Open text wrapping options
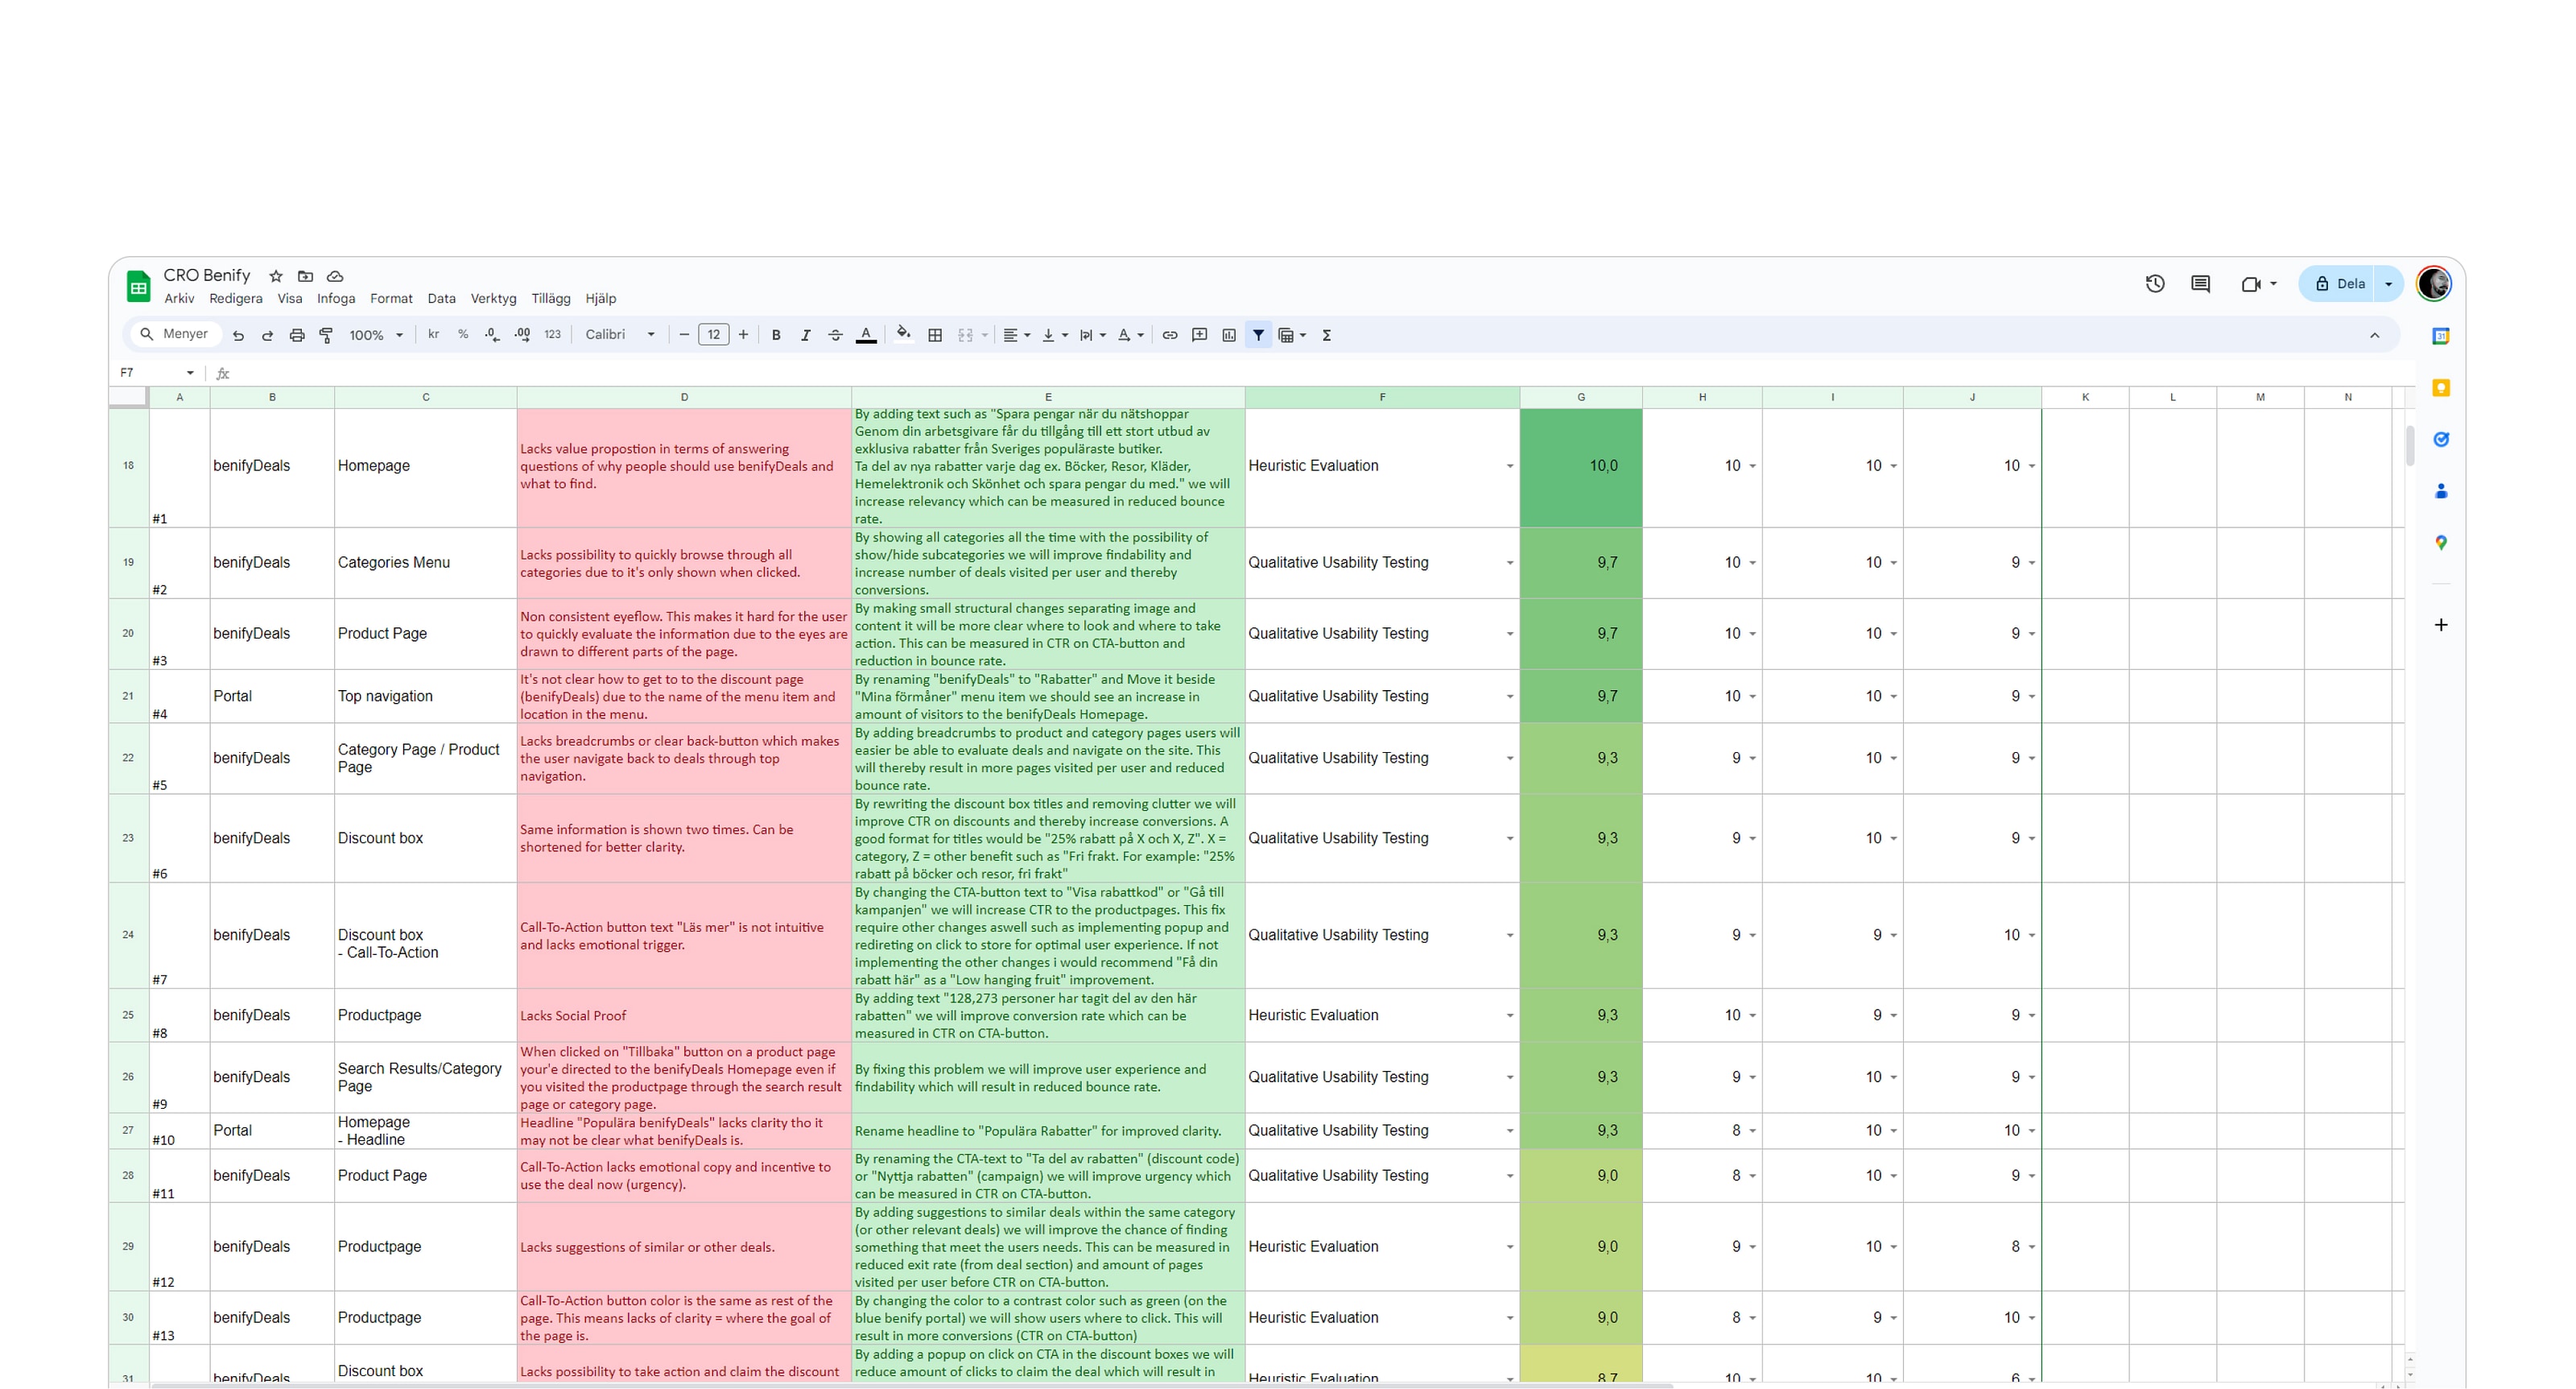The width and height of the screenshot is (2576, 1389). (x=1093, y=335)
